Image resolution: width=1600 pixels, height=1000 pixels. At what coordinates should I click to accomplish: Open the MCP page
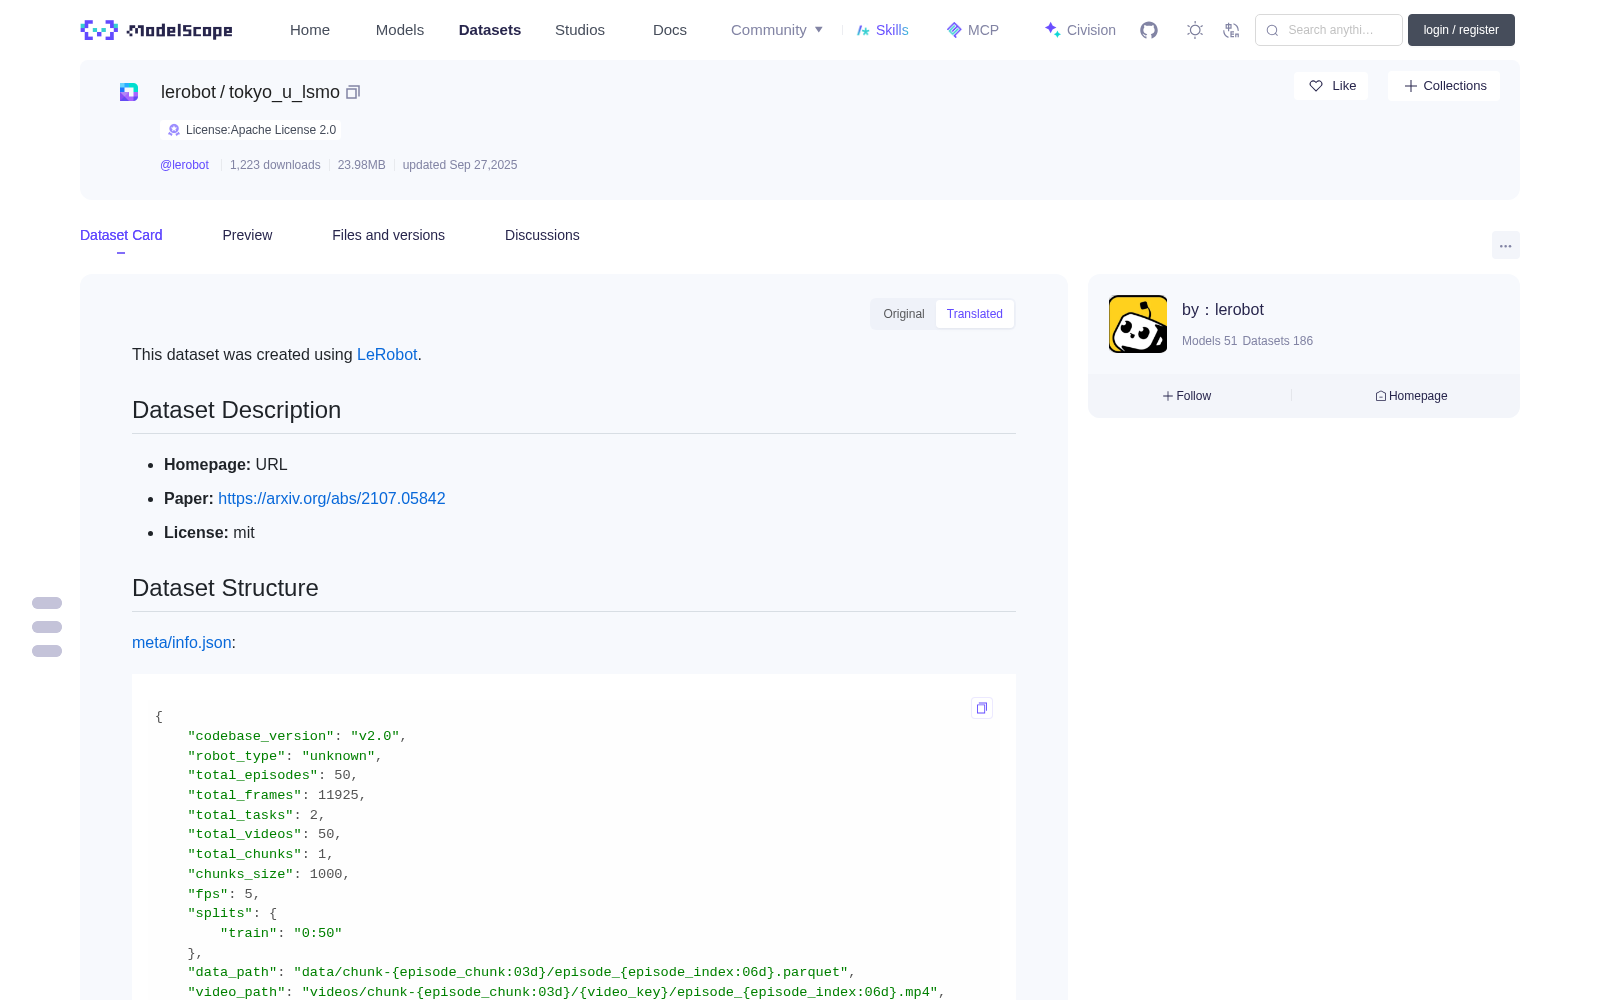point(973,30)
